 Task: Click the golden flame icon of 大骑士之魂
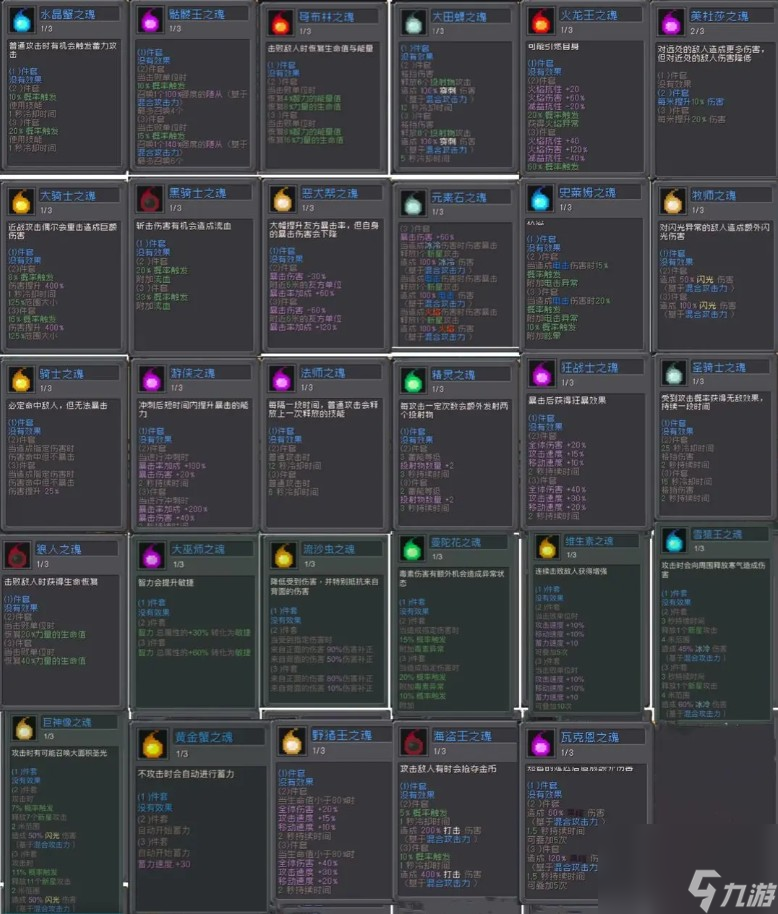click(x=21, y=202)
